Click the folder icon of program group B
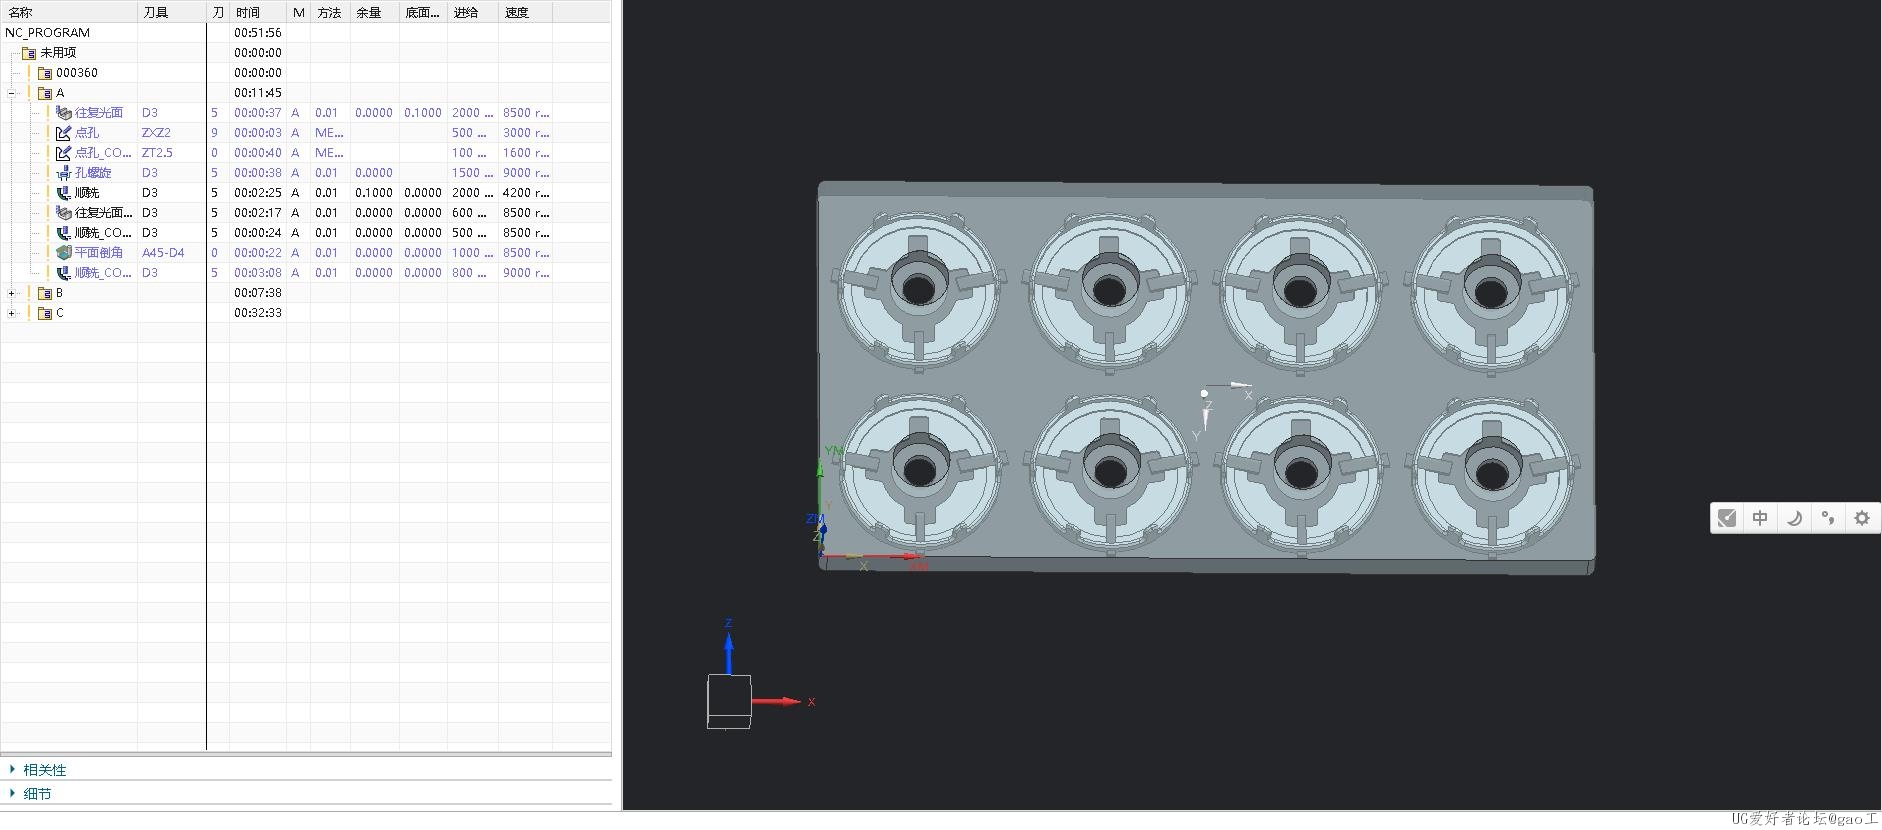 pyautogui.click(x=45, y=293)
